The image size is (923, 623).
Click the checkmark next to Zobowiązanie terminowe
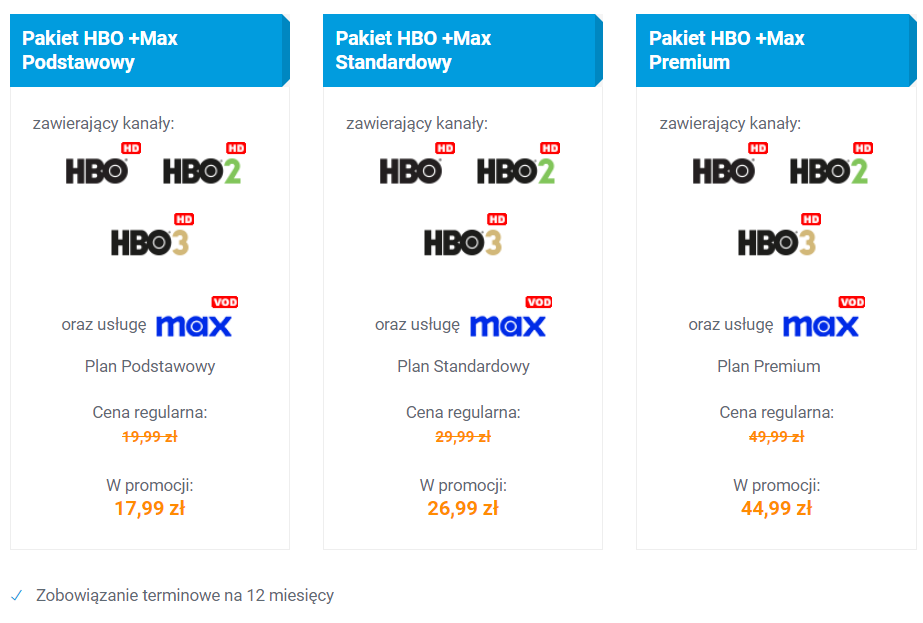coord(16,595)
